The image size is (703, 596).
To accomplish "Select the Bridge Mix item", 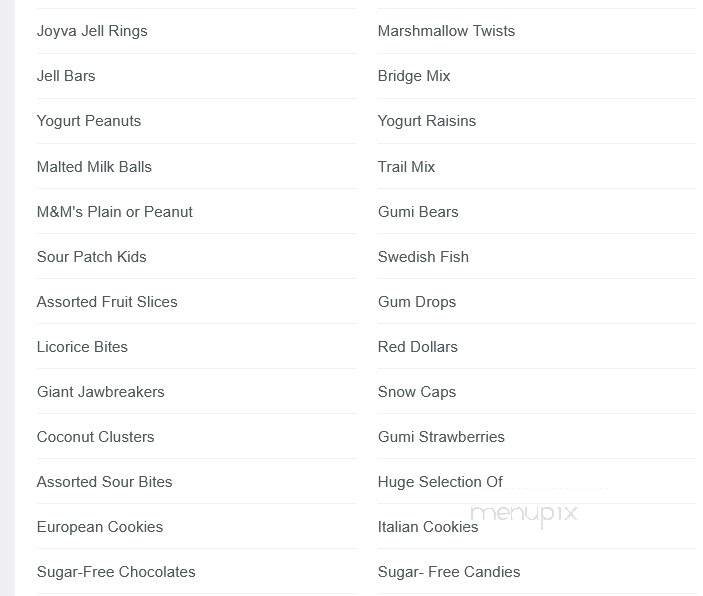I will pos(414,76).
